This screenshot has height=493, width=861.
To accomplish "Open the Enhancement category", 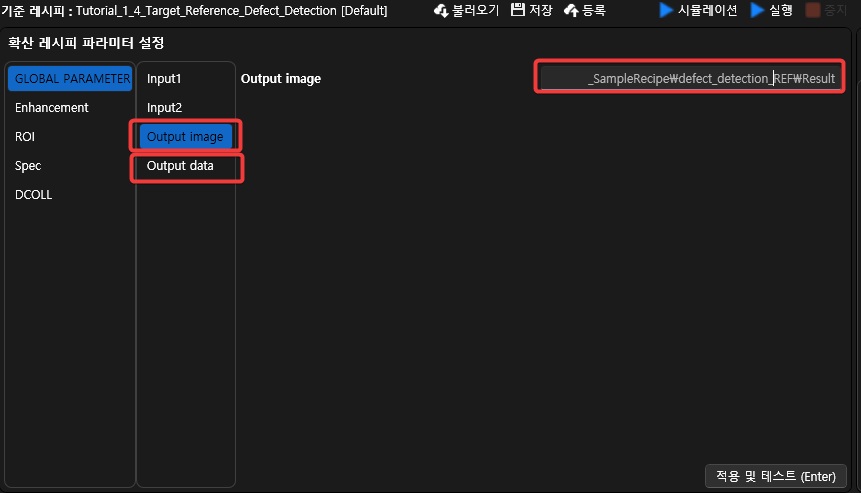I will (x=52, y=107).
